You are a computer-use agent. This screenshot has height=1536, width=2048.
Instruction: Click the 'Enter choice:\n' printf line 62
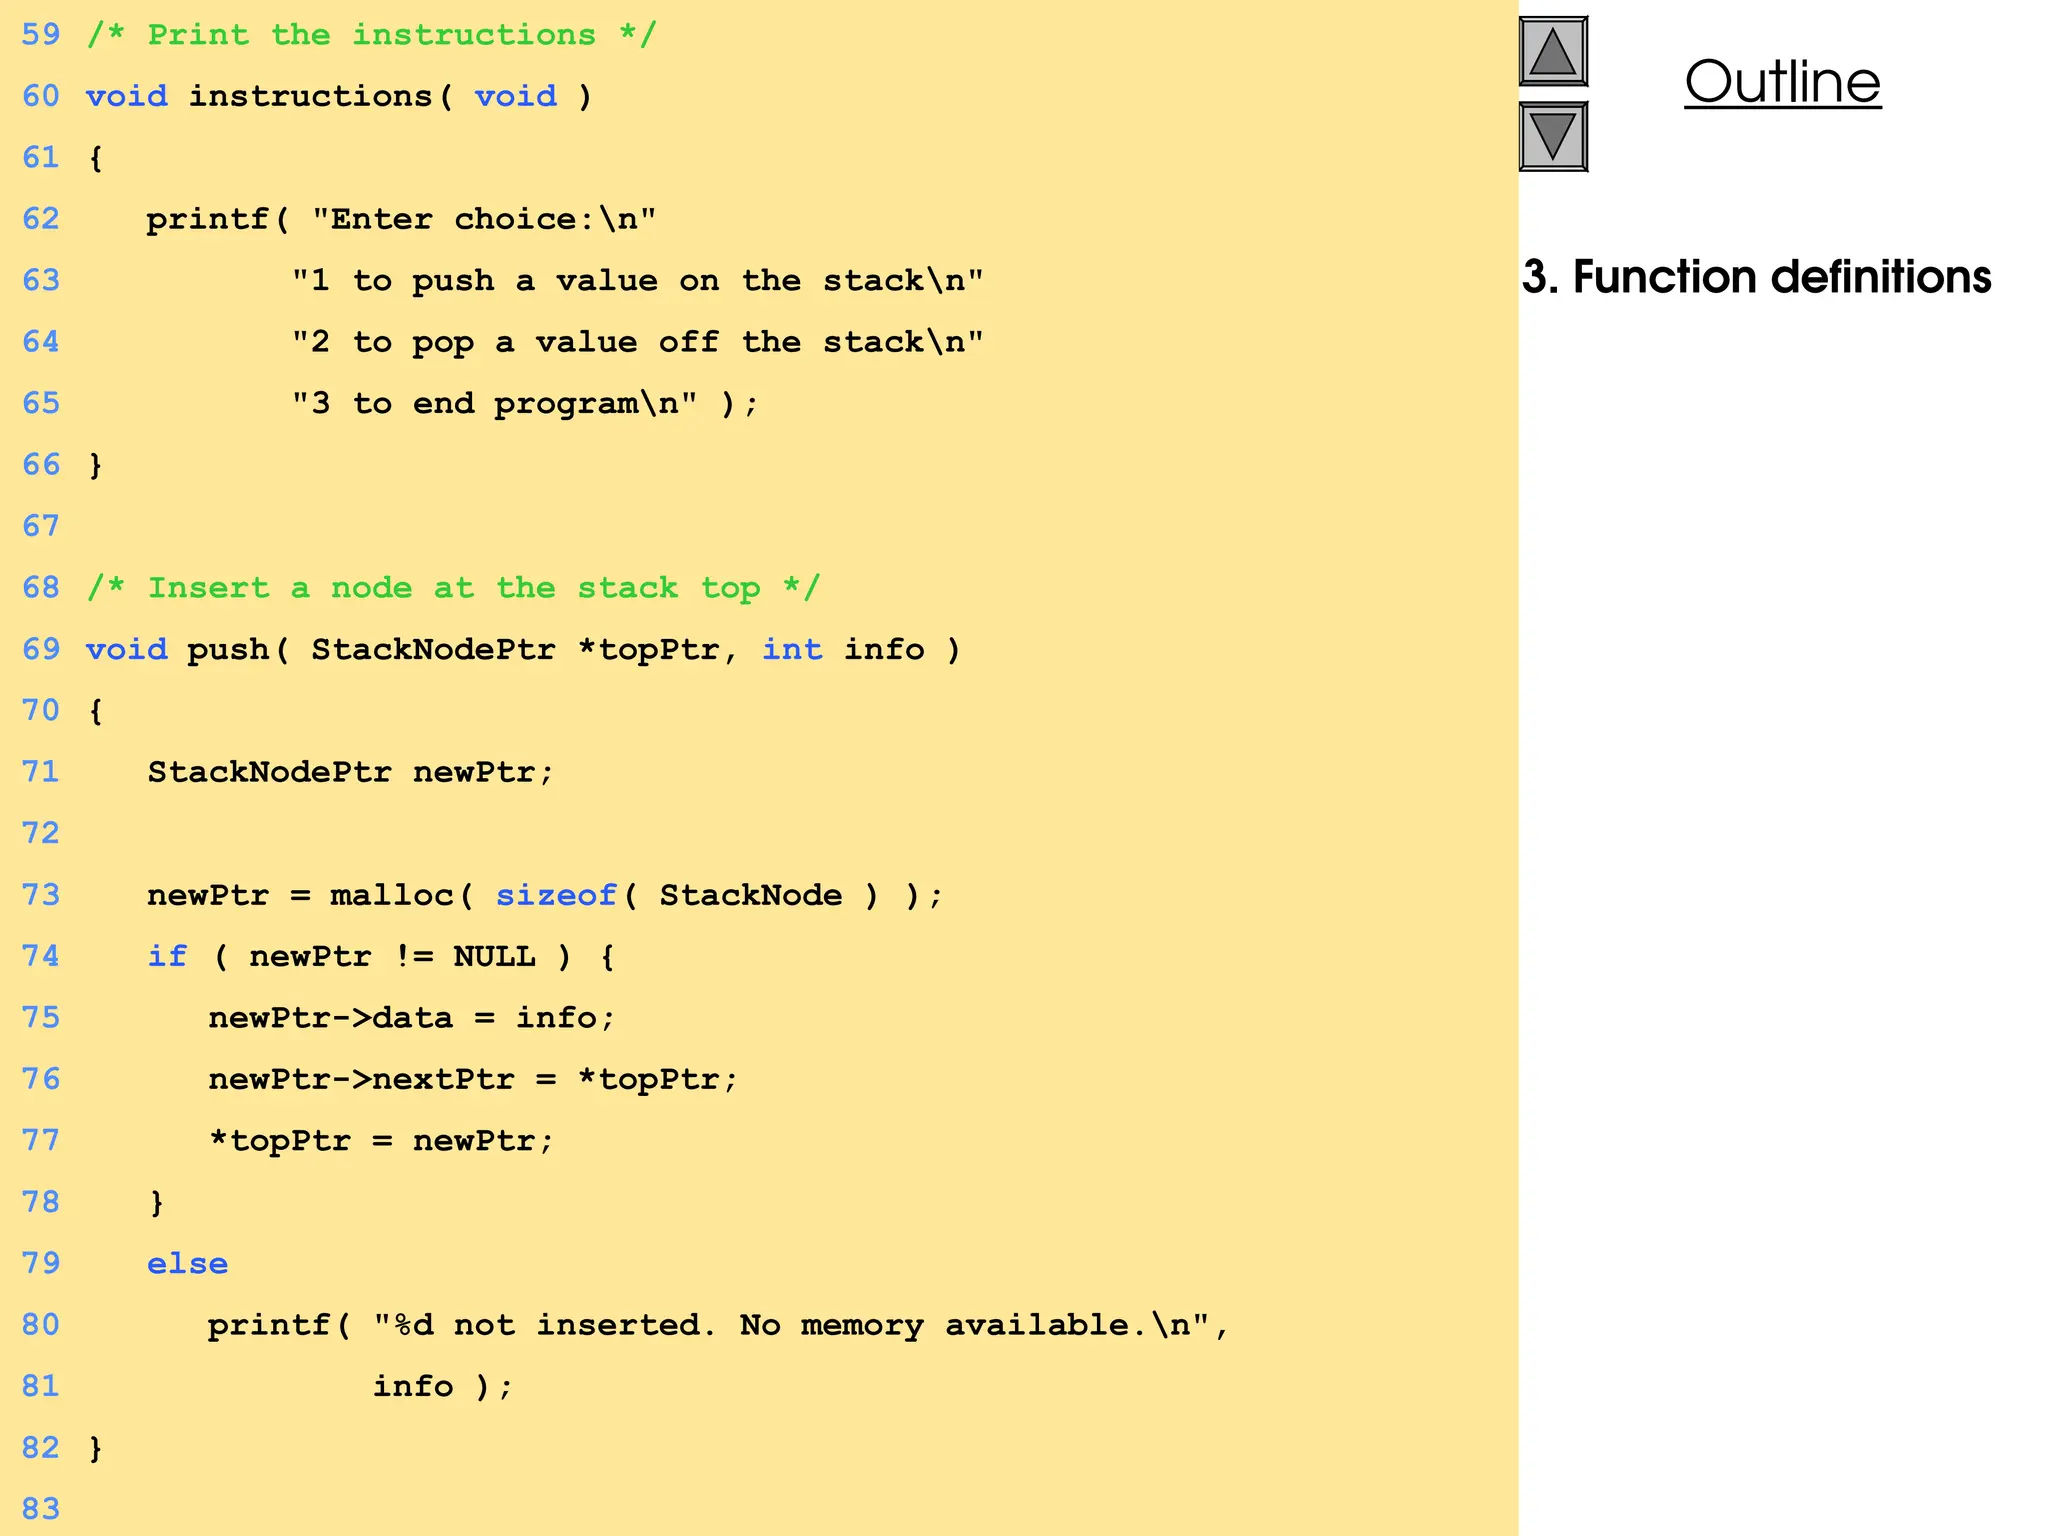point(401,219)
